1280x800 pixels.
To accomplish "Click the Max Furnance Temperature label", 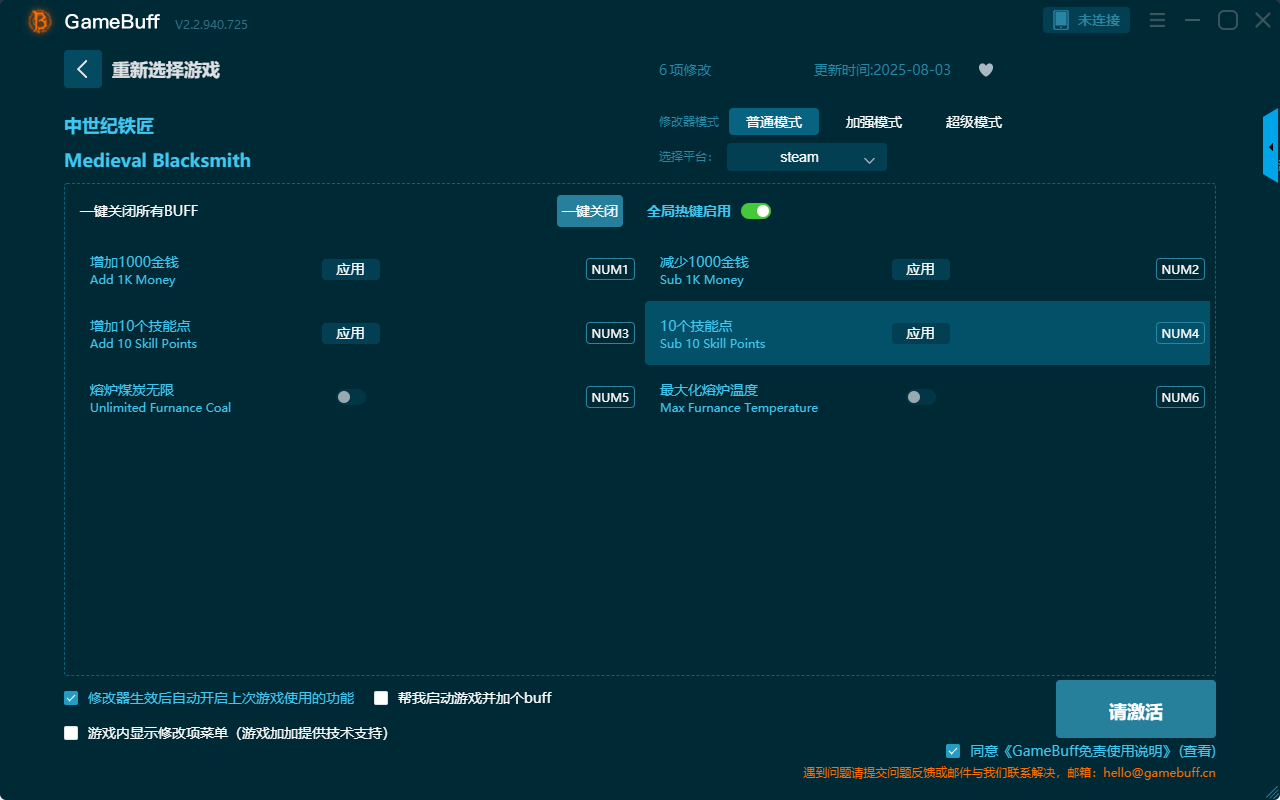I will 739,408.
